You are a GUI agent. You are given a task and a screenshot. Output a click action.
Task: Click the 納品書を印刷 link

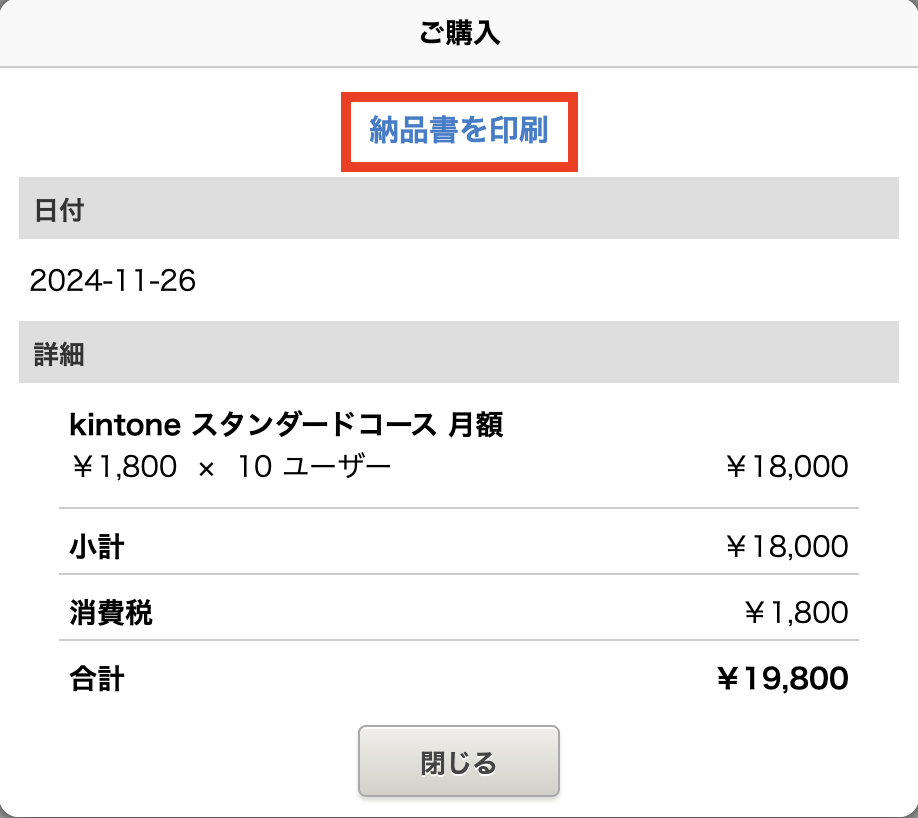coord(459,131)
